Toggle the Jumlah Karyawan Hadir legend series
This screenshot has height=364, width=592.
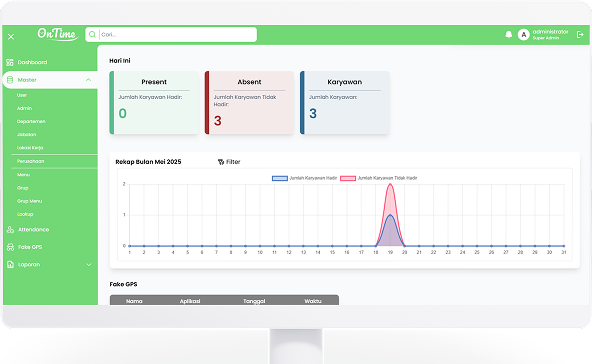click(304, 178)
